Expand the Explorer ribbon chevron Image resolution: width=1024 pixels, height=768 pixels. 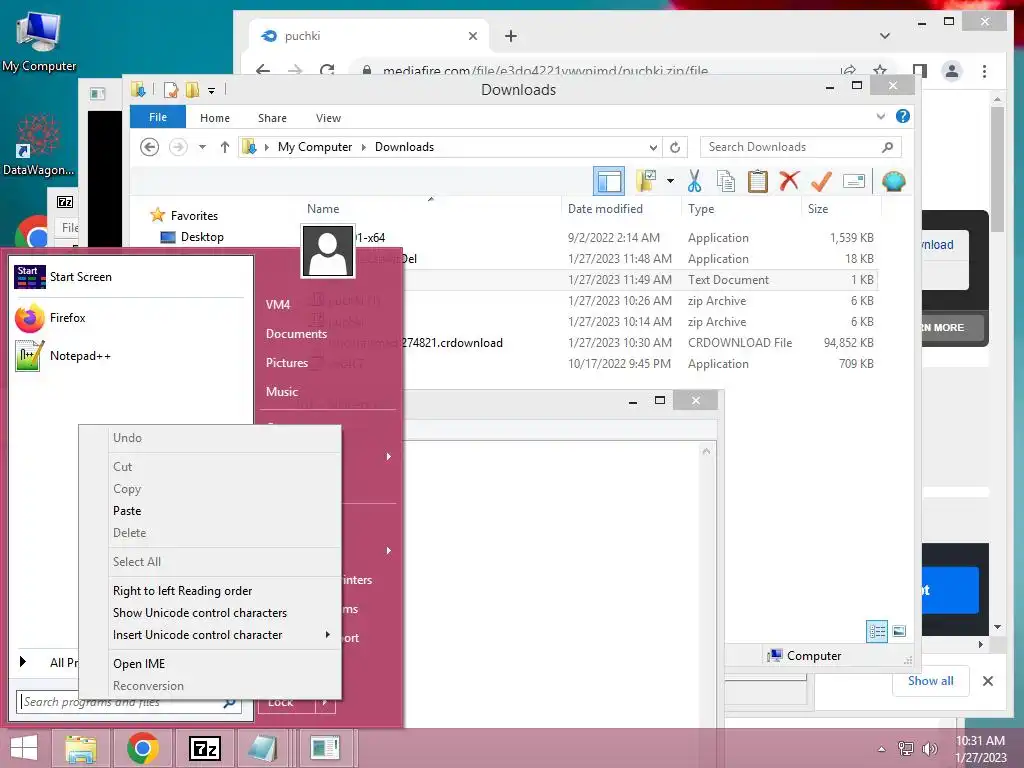tap(880, 117)
